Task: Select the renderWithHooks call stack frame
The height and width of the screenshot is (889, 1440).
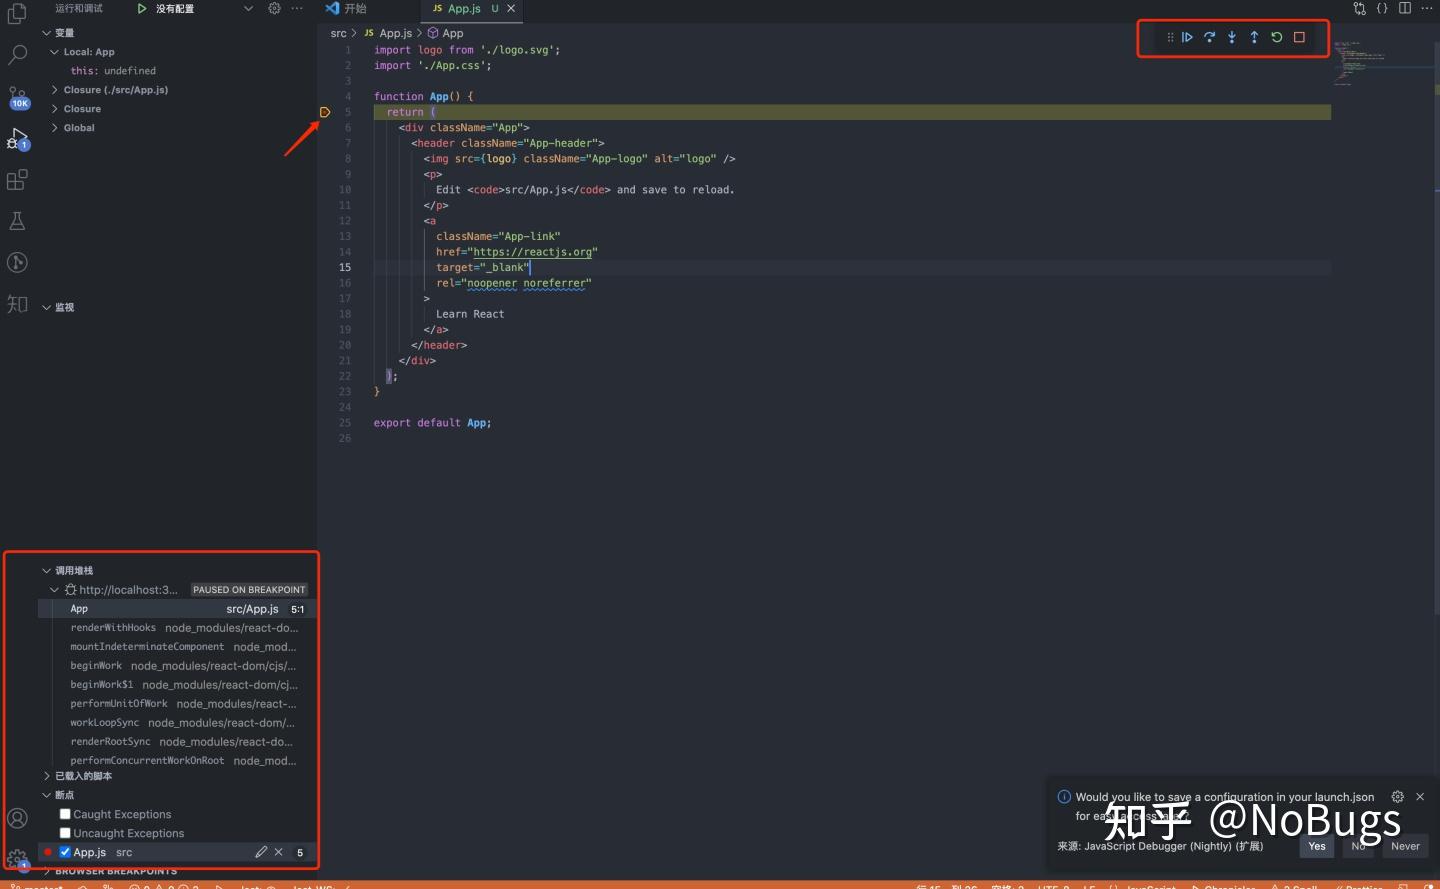Action: click(113, 627)
